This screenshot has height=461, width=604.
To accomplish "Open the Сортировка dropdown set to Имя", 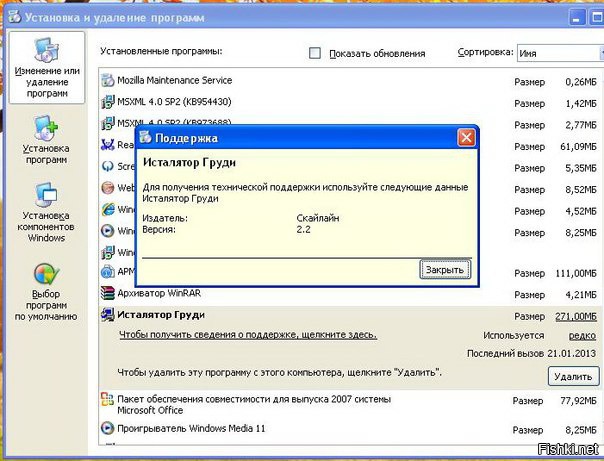I will [x=556, y=53].
